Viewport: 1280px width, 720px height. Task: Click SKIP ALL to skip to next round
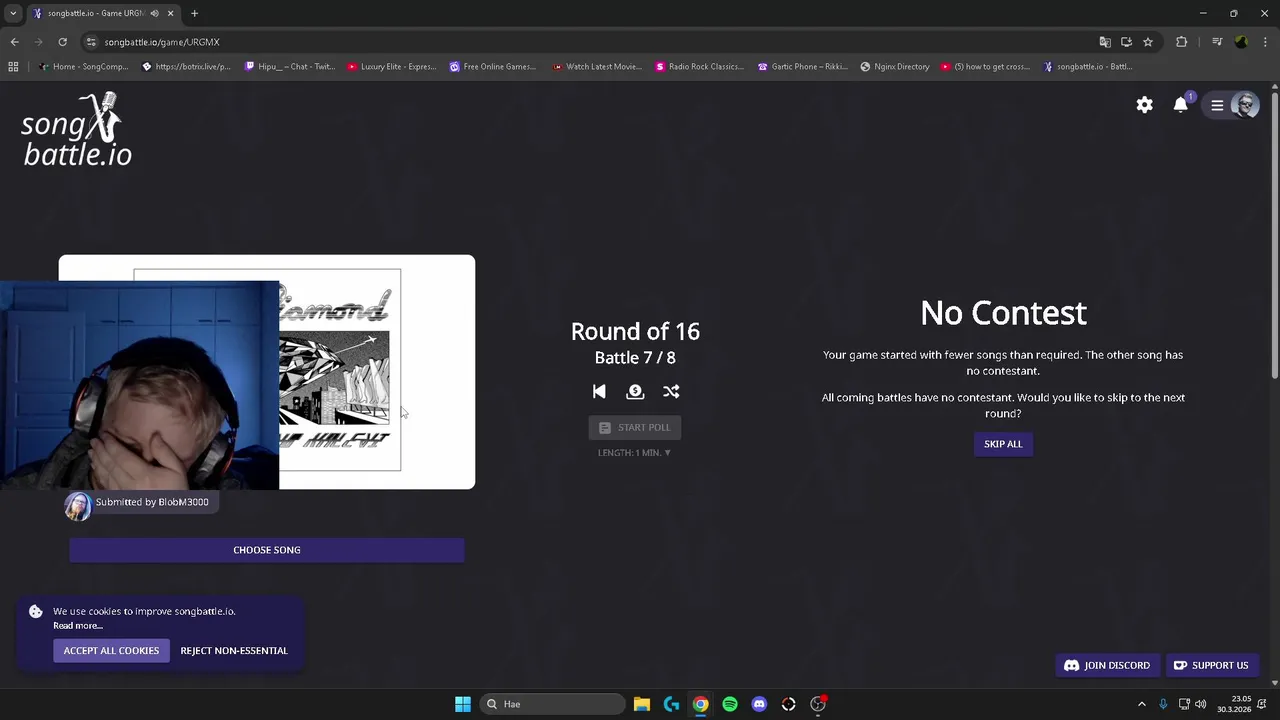coord(1003,444)
